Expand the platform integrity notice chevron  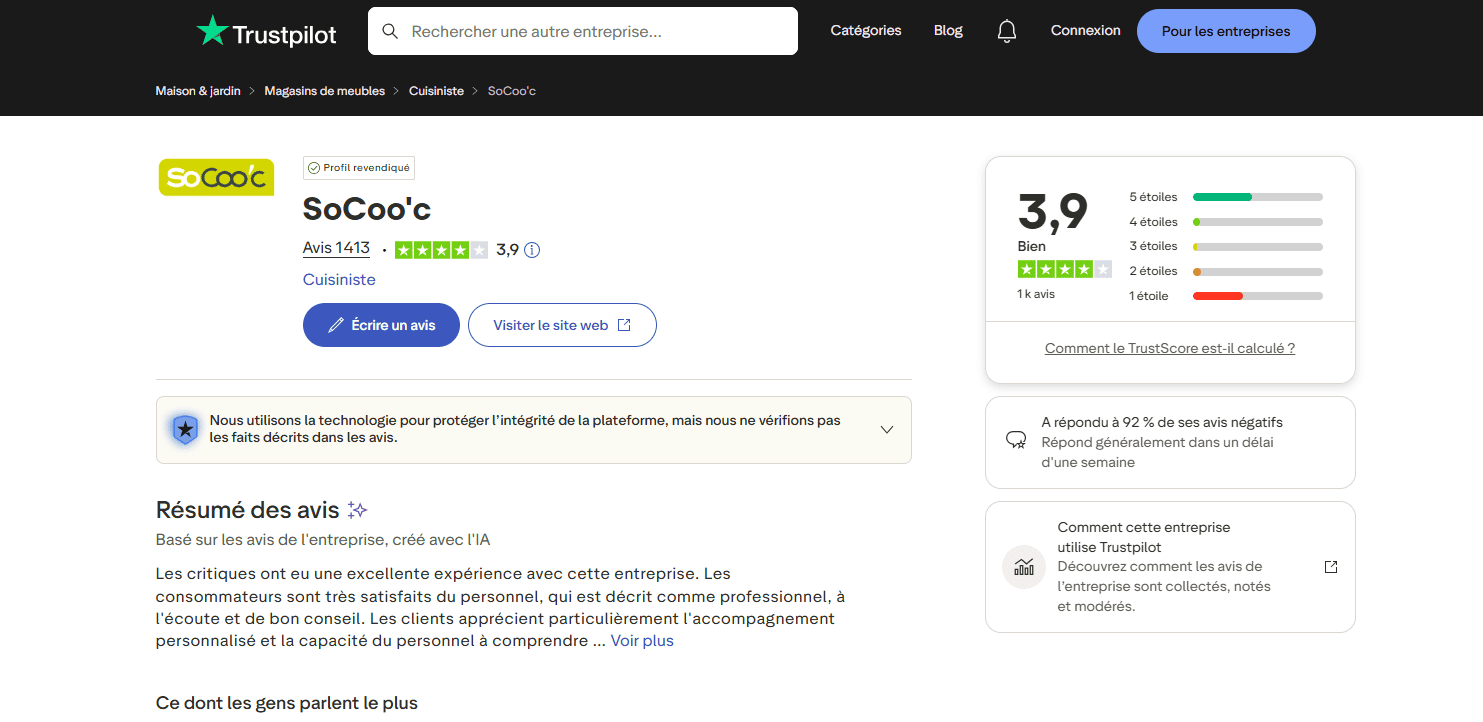tap(886, 430)
